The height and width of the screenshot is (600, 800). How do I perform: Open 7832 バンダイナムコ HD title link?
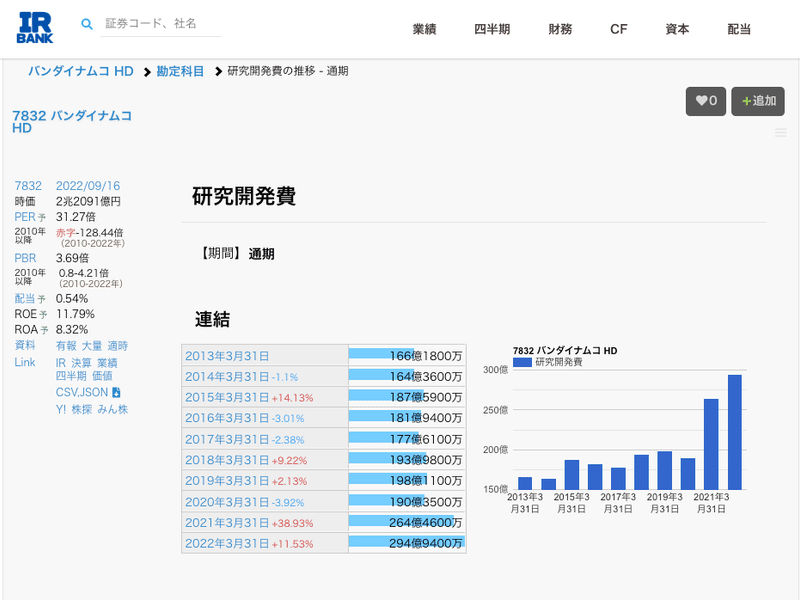coord(72,121)
